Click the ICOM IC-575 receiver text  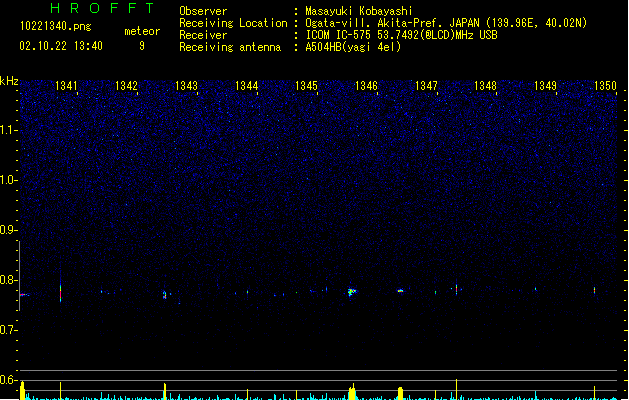click(x=402, y=35)
